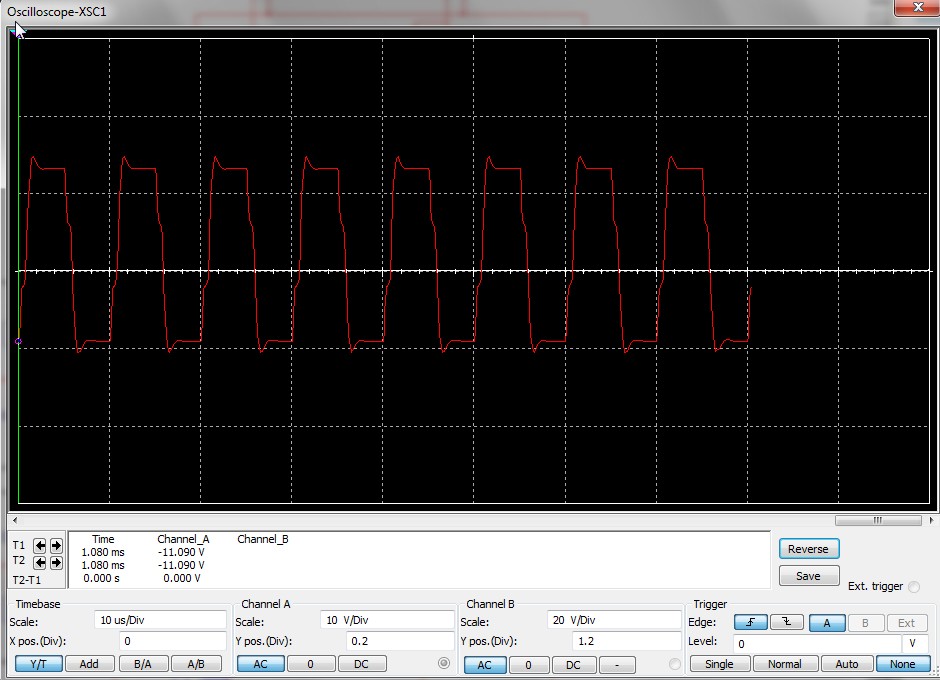This screenshot has height=680, width=940.
Task: Set Channel B coupling to DC
Action: [x=573, y=665]
